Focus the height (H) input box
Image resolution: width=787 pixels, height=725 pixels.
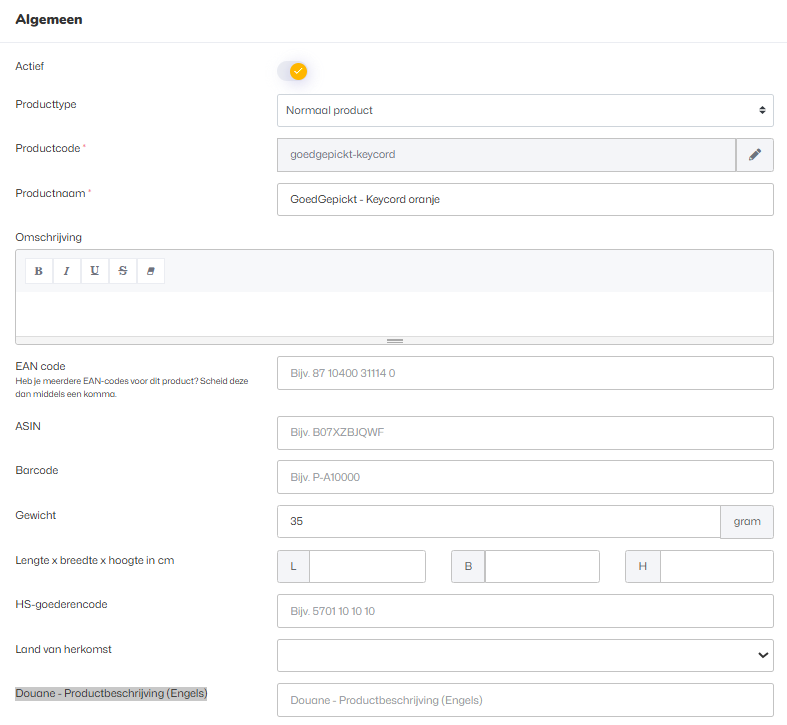716,566
